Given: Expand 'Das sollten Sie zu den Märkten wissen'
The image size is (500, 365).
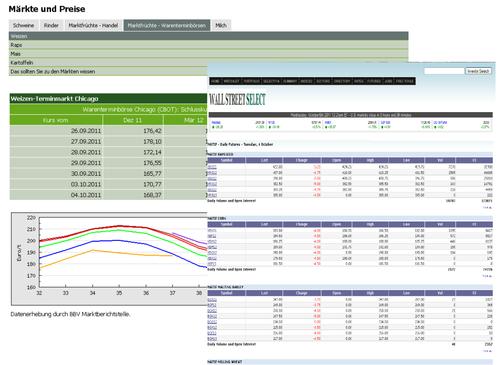Looking at the screenshot, I should coord(108,71).
